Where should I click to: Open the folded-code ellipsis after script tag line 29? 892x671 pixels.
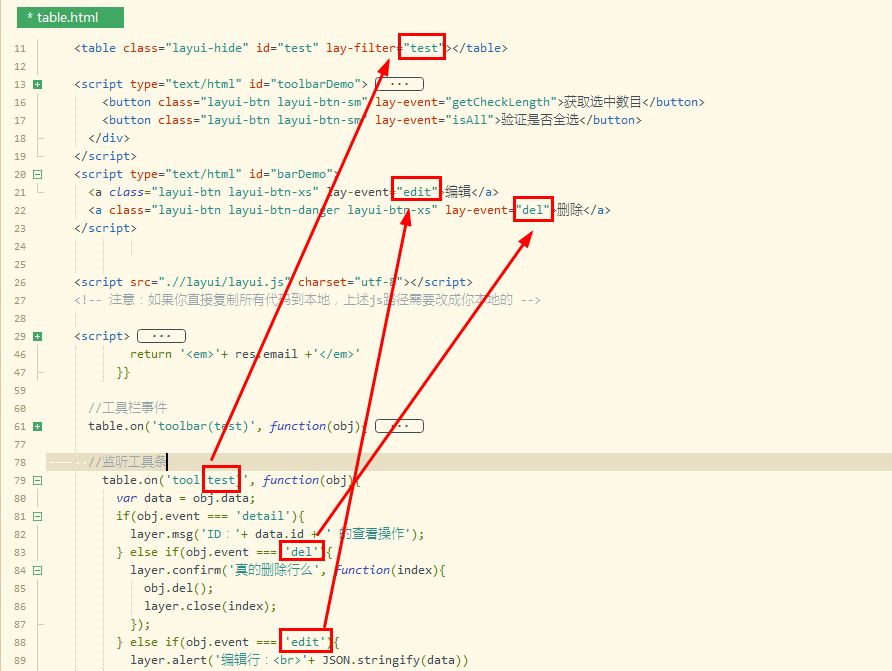pos(162,336)
